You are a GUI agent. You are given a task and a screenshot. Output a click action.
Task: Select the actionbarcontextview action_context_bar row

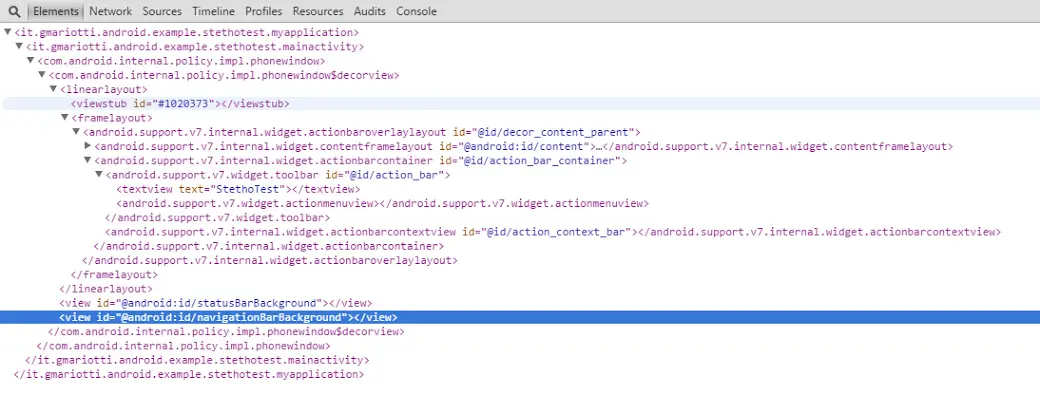[x=552, y=232]
